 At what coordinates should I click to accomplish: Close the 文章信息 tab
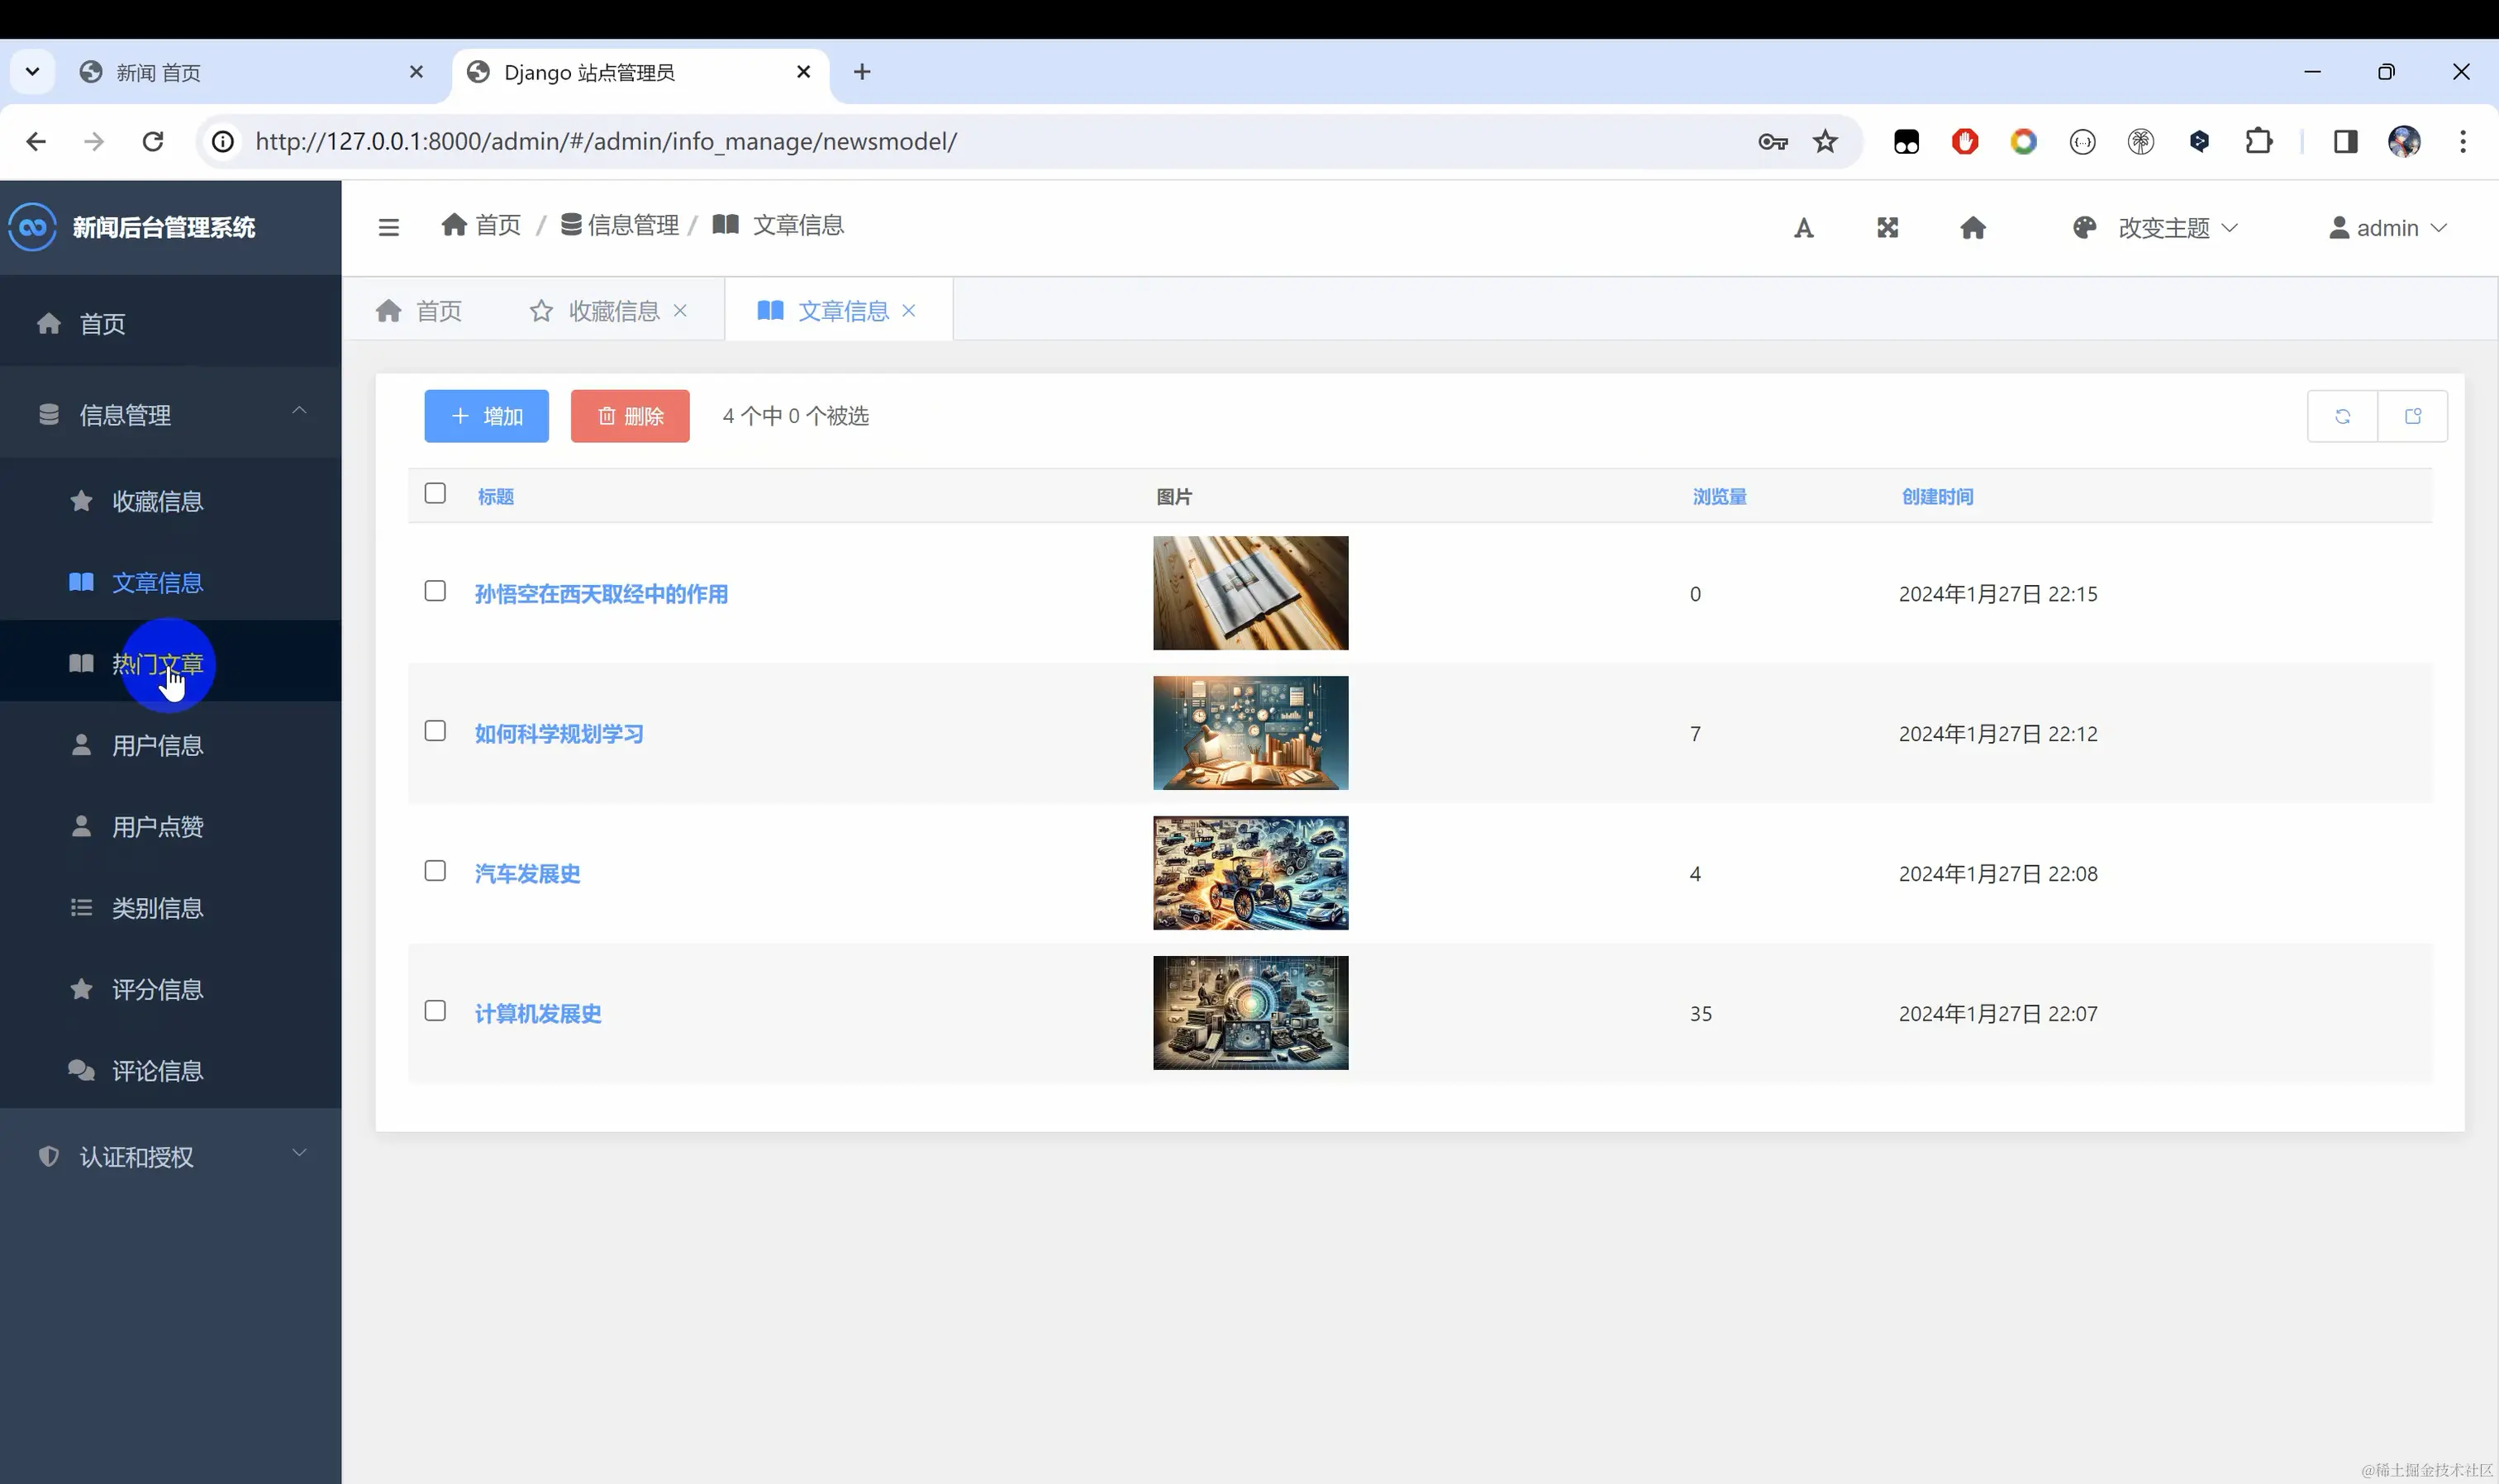[909, 311]
